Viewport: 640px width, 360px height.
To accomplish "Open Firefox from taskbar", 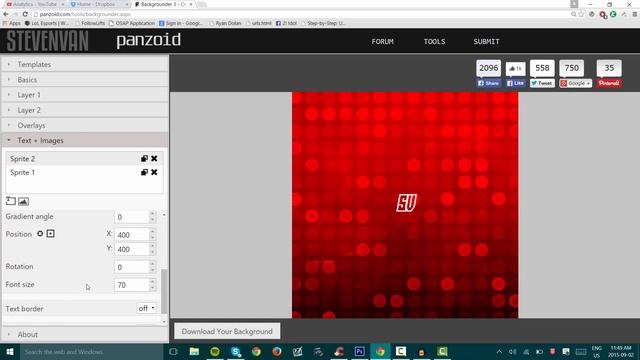I will (277, 351).
